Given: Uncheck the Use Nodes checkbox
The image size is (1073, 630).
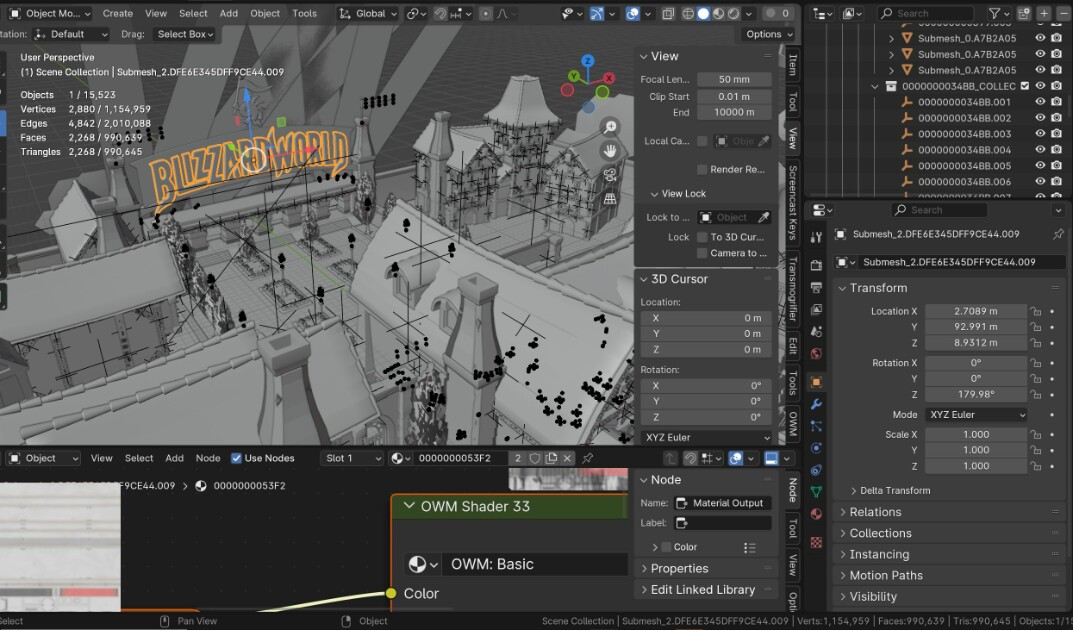Looking at the screenshot, I should click(x=236, y=458).
